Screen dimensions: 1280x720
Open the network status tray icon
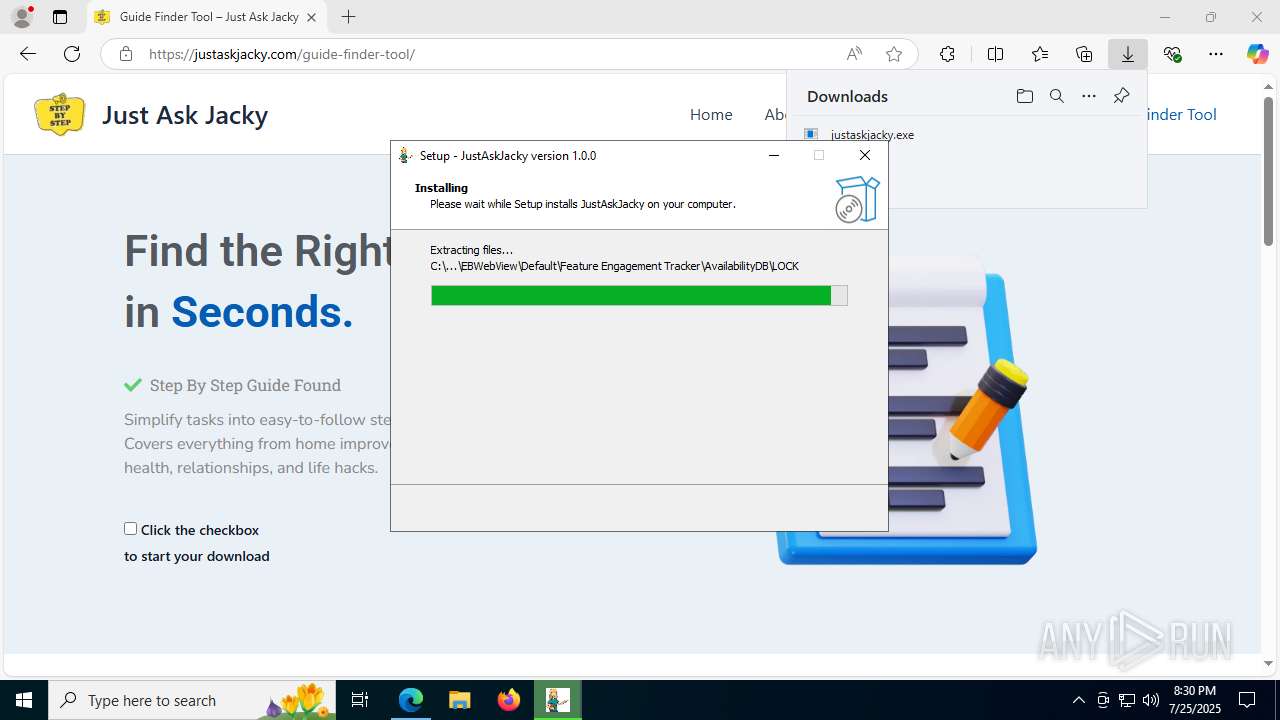1127,700
